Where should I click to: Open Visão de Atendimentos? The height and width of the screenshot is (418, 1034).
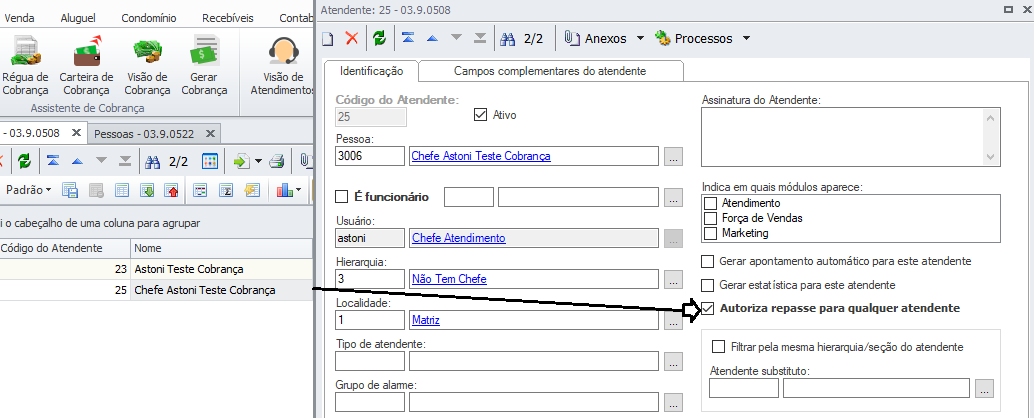[x=284, y=66]
